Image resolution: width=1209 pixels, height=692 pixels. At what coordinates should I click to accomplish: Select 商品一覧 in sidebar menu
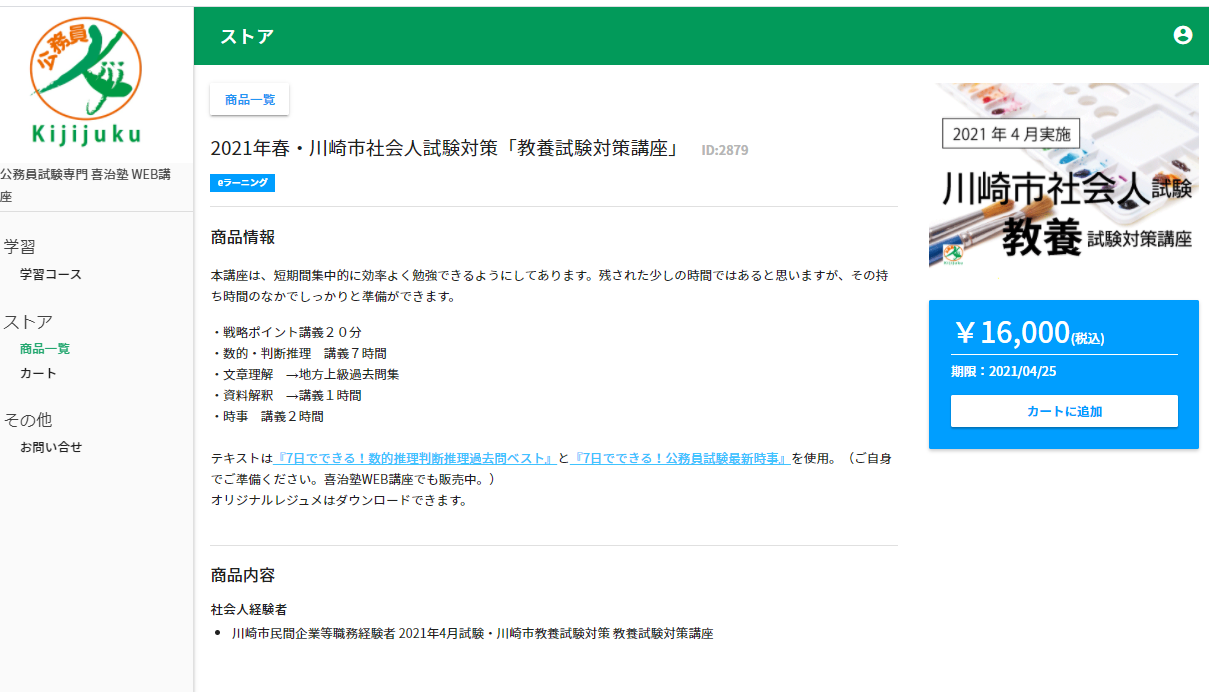tap(45, 349)
